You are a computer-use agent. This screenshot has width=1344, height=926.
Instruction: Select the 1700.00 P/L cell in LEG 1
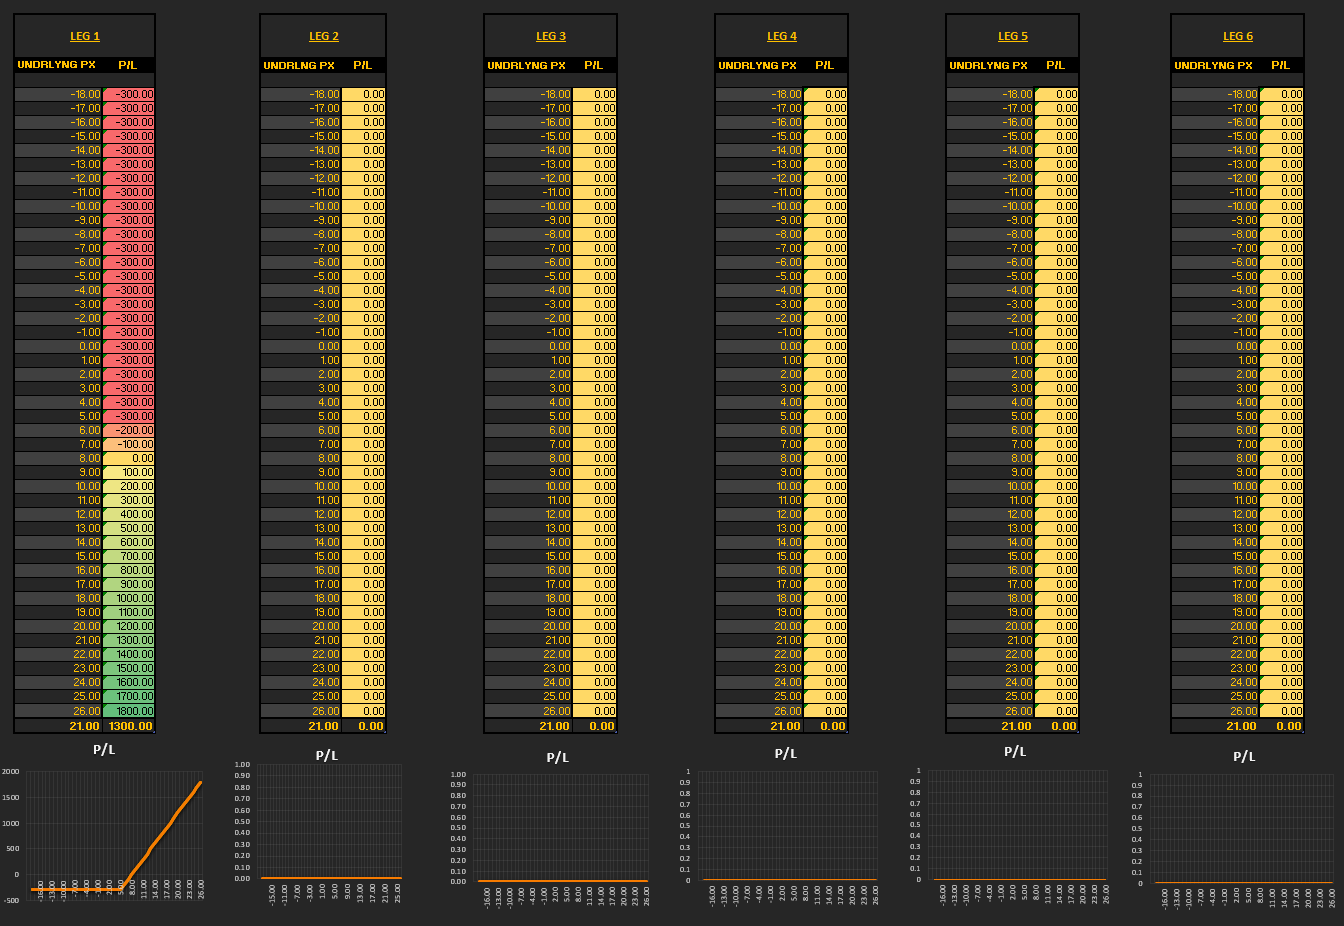point(129,696)
